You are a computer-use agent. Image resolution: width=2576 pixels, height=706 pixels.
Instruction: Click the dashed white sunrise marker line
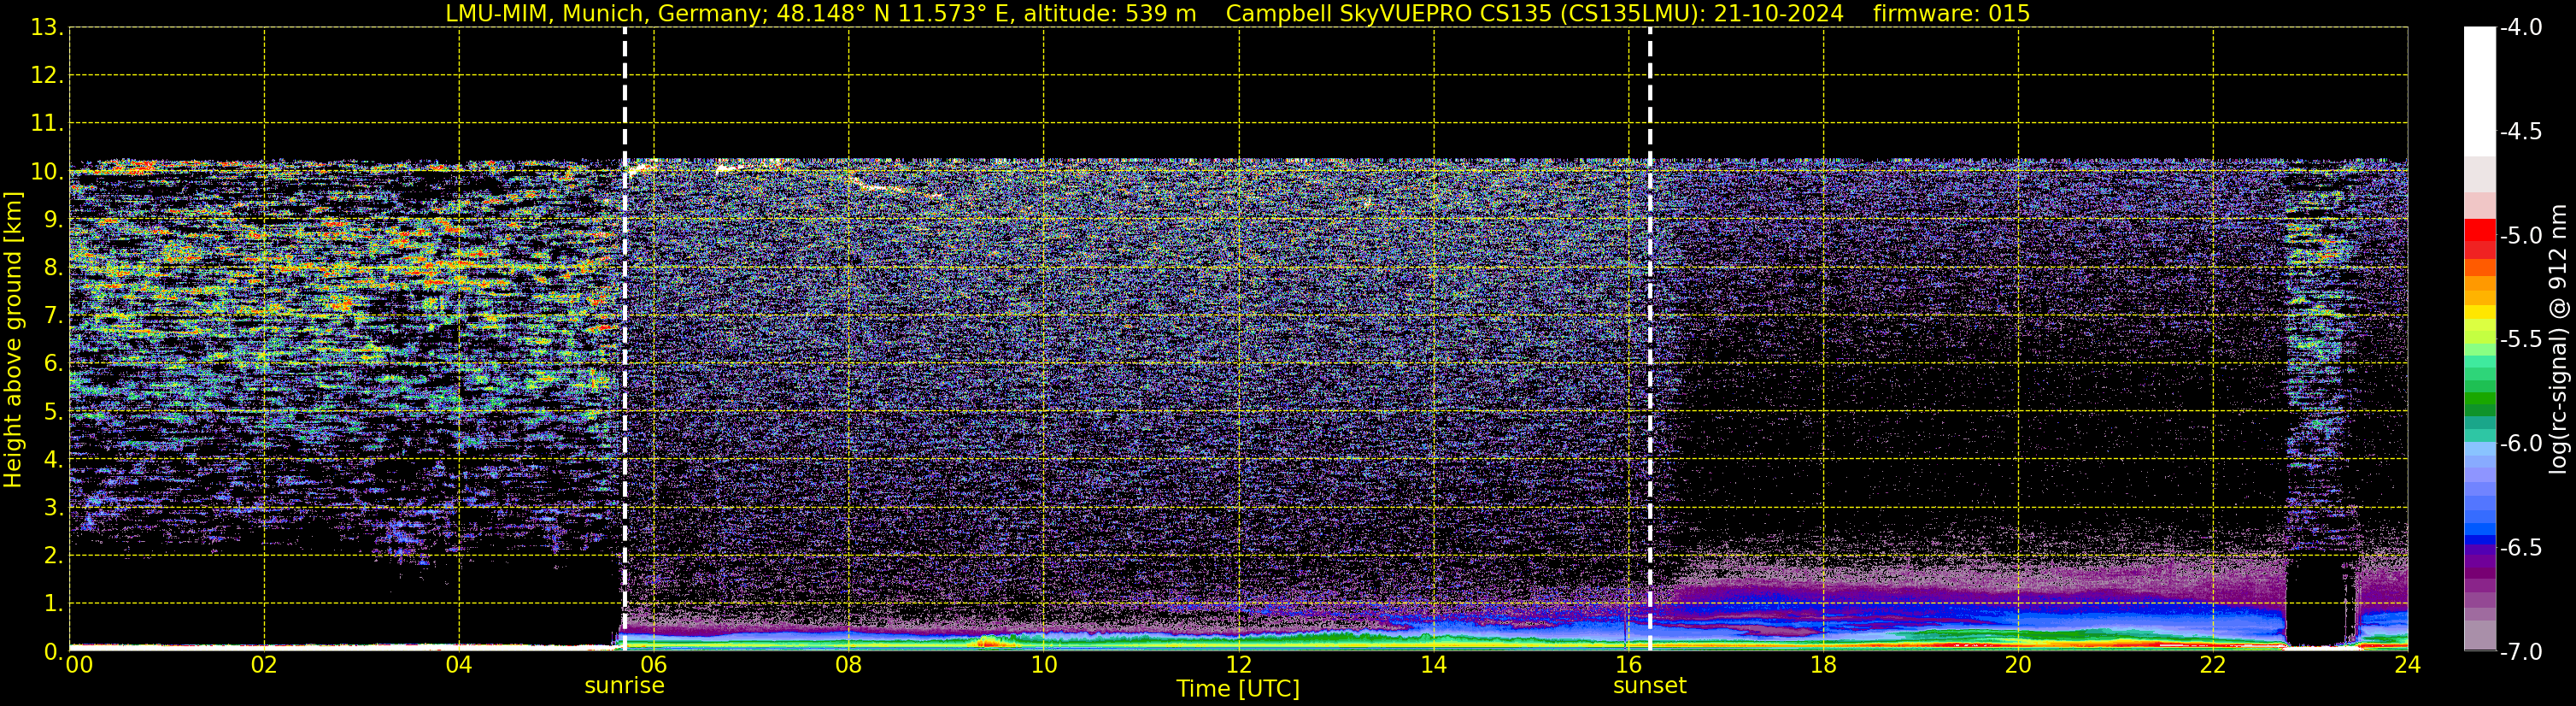click(625, 340)
